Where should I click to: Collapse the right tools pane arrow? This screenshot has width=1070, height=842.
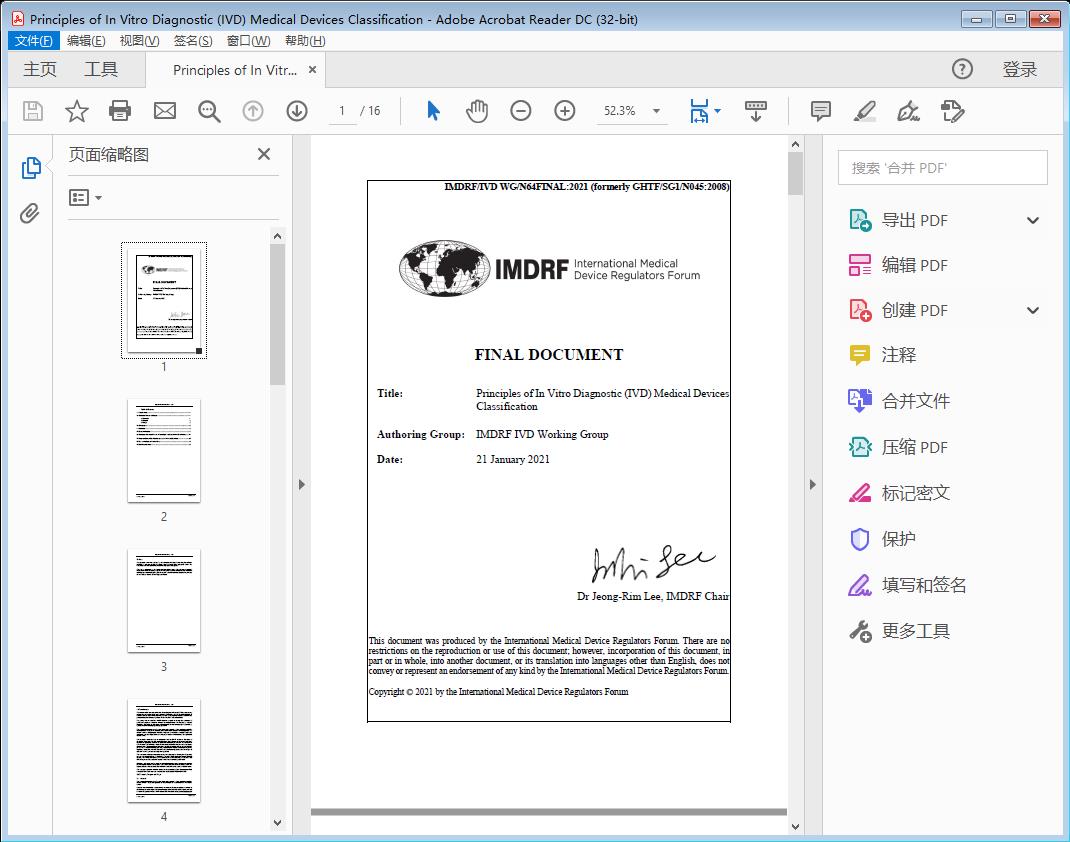tap(813, 484)
